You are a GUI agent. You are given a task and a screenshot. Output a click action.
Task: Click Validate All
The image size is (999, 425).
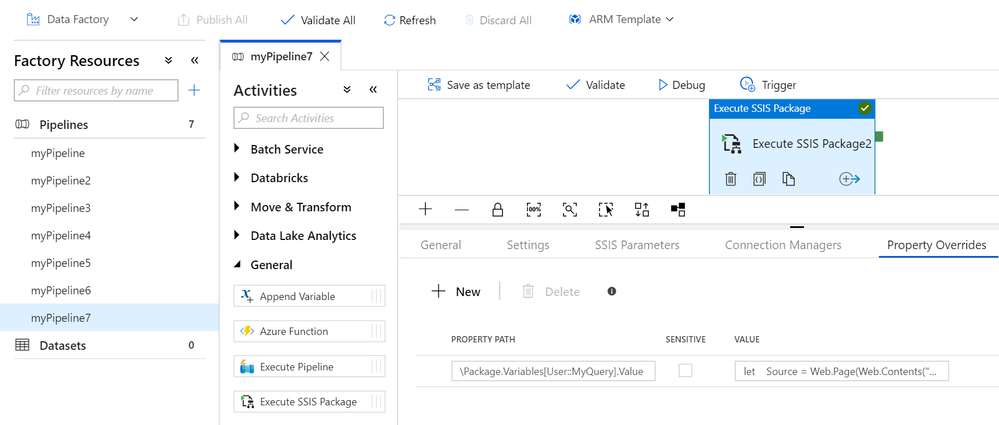tap(318, 20)
